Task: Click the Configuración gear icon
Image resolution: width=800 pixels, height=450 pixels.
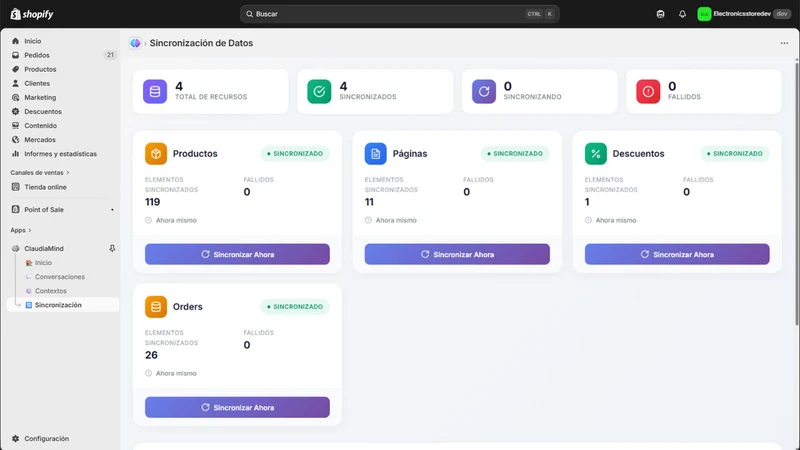Action: (x=15, y=438)
